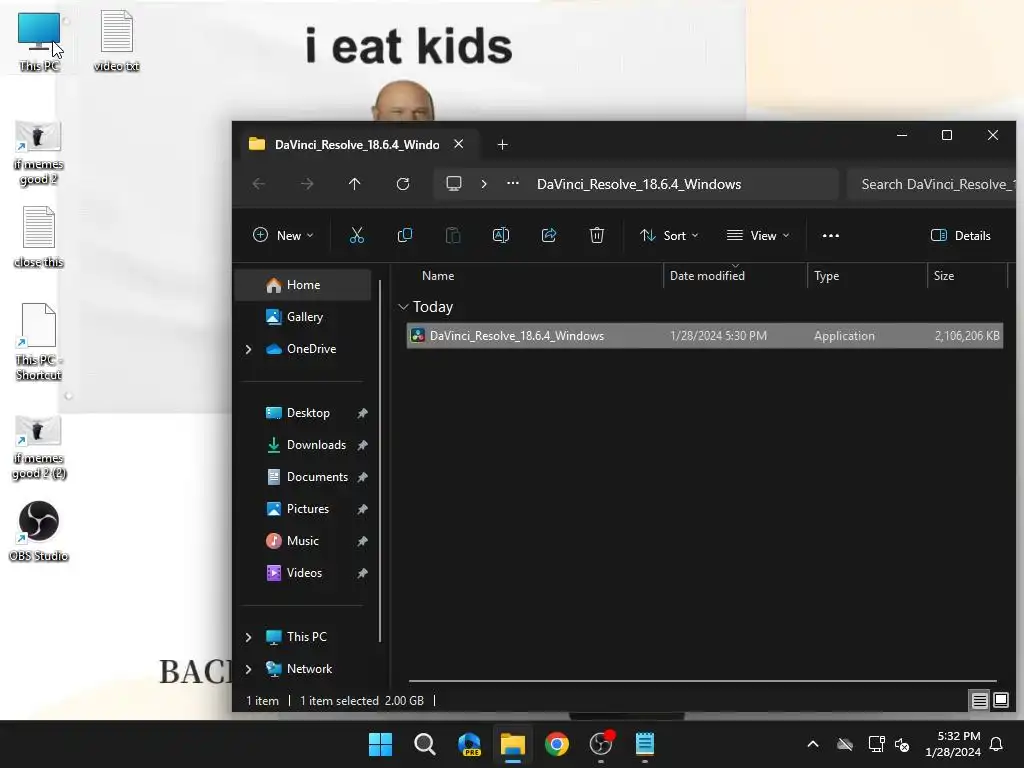Click the horizontal scrollbar in file list
The image size is (1024, 768).
[x=703, y=681]
